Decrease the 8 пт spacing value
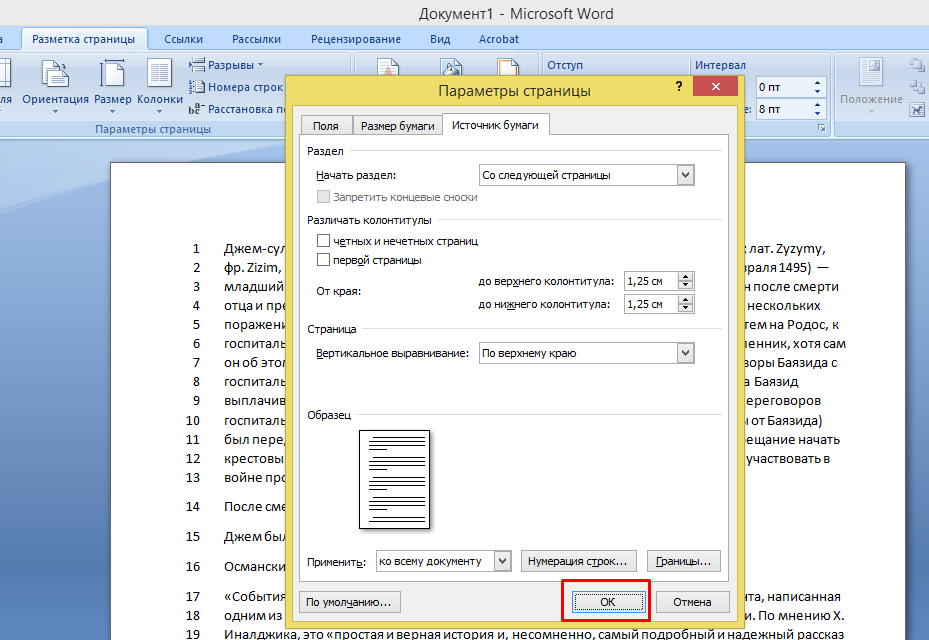The image size is (929, 640). (x=817, y=113)
